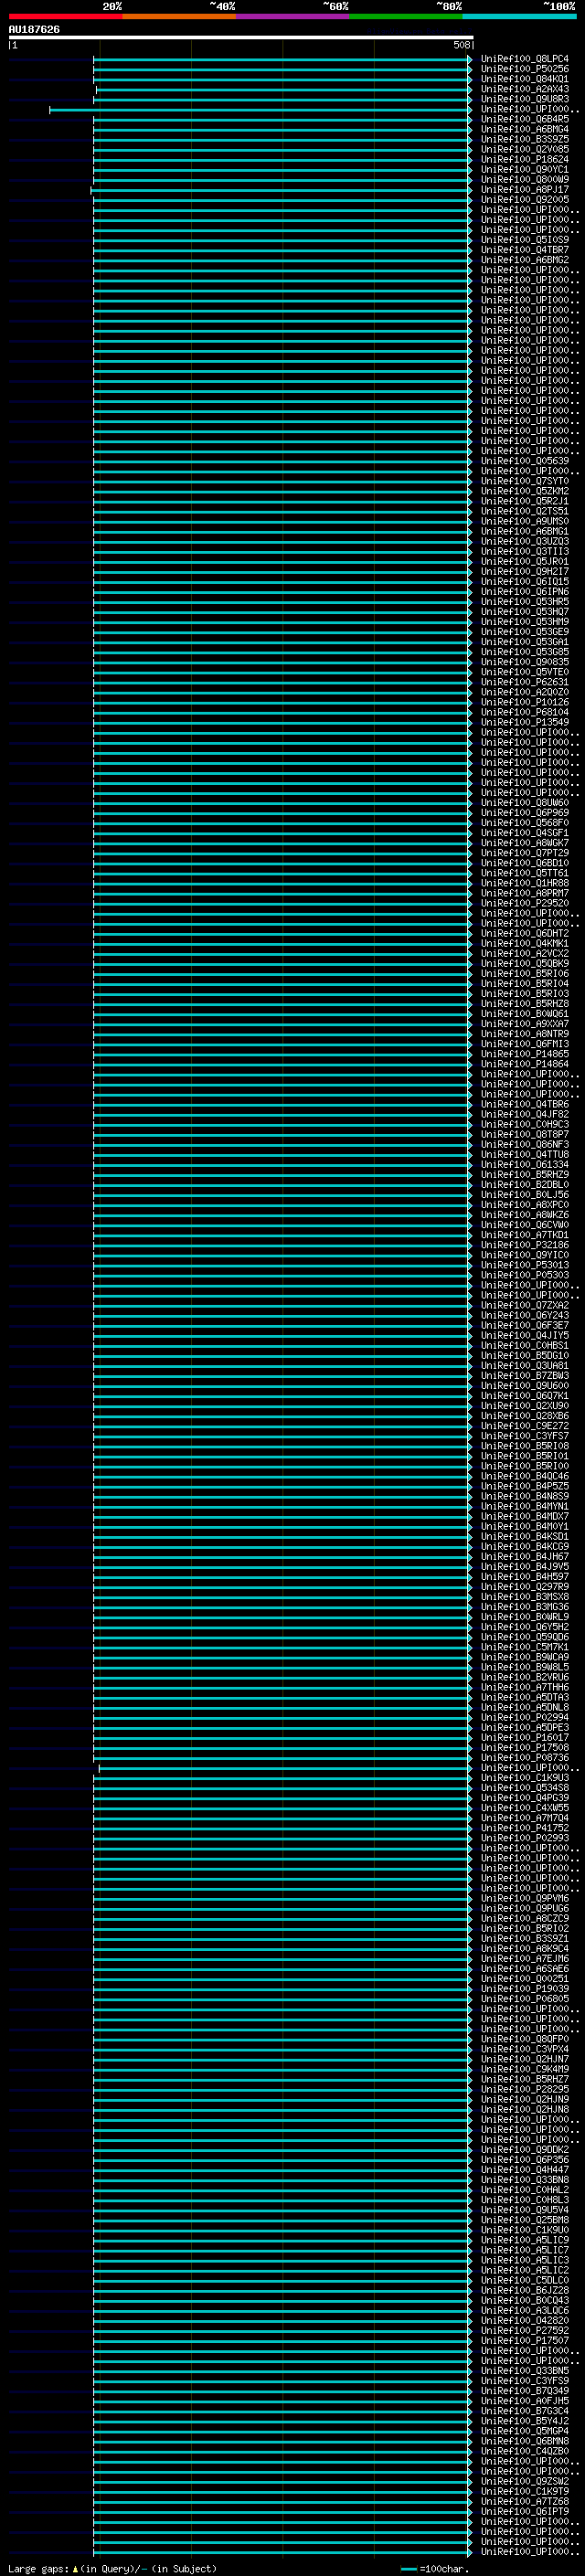The width and height of the screenshot is (585, 2576).
Task: Click the UniRef100_Q3TII3 entry
Action: [525, 551]
